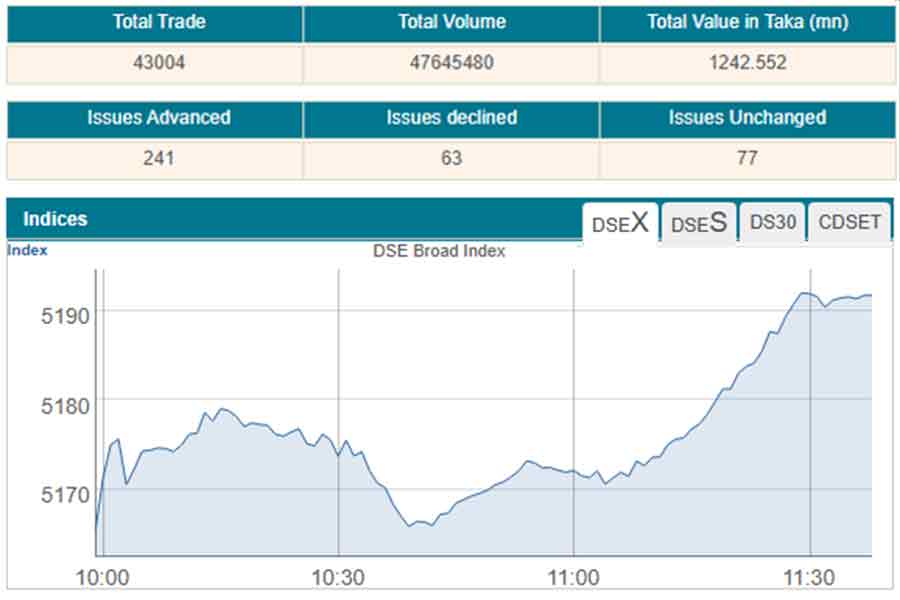Click the Indices panel title
The height and width of the screenshot is (600, 900).
click(55, 219)
